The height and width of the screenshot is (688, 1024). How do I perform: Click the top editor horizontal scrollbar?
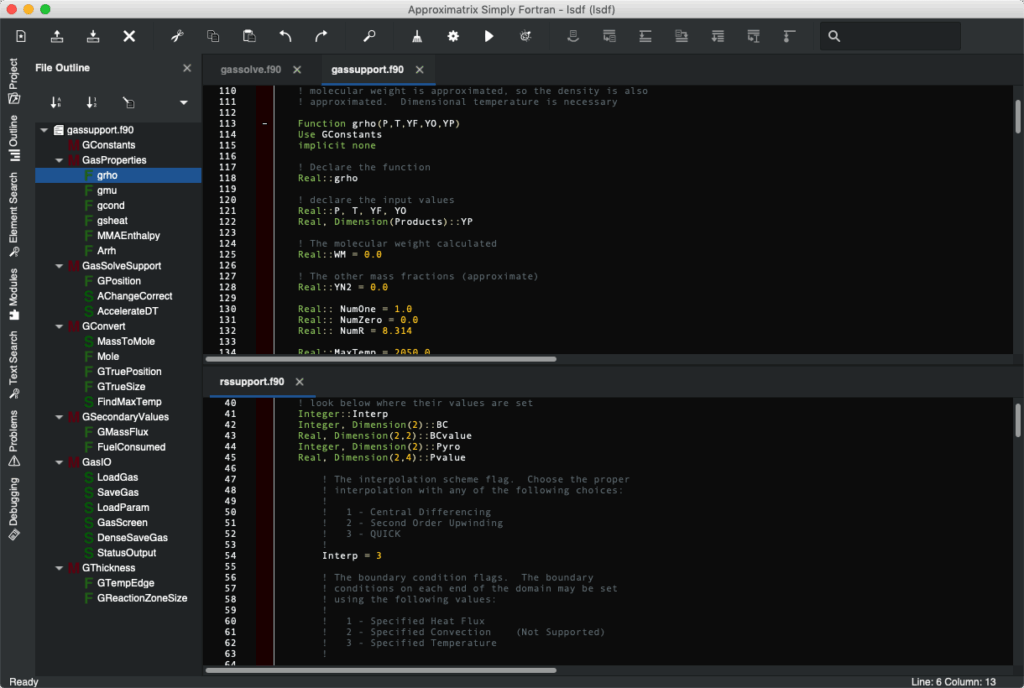[381, 359]
